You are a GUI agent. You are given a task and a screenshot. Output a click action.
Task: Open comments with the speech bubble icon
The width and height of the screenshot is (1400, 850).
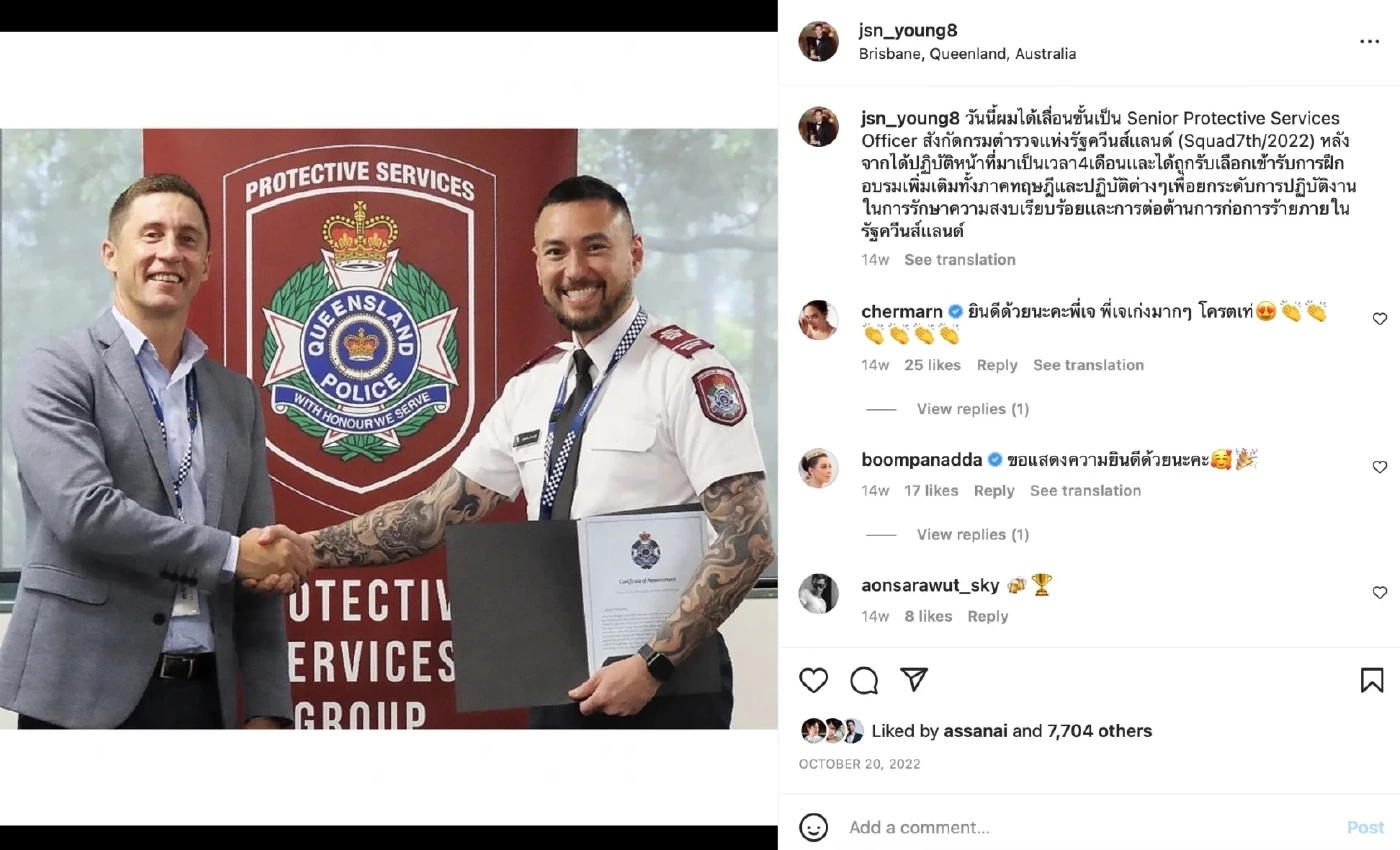point(864,681)
